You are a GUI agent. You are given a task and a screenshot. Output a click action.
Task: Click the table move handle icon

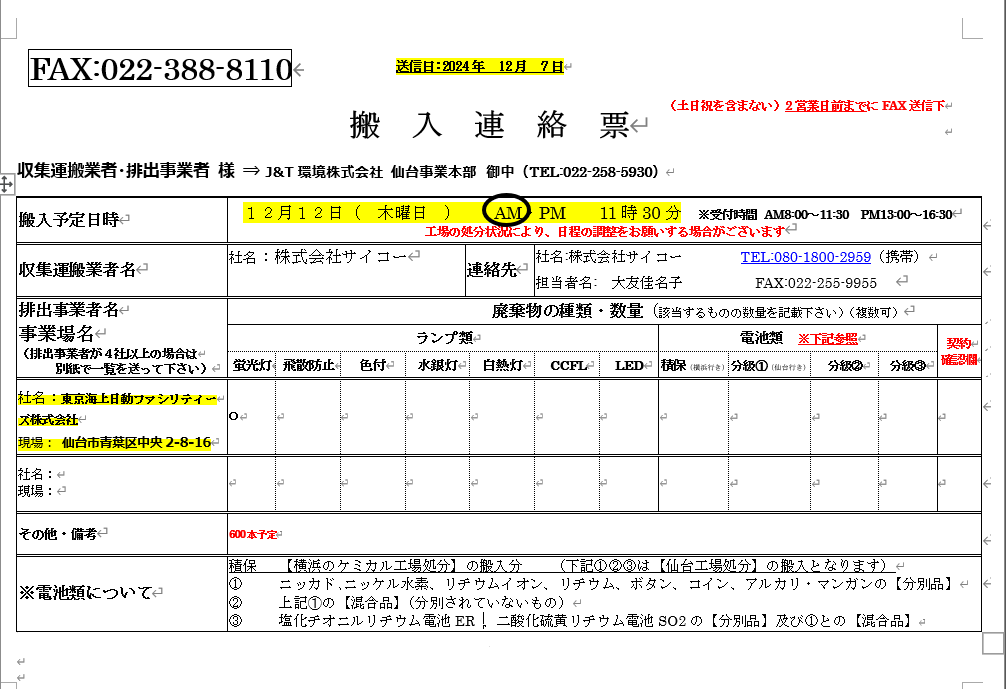6,184
